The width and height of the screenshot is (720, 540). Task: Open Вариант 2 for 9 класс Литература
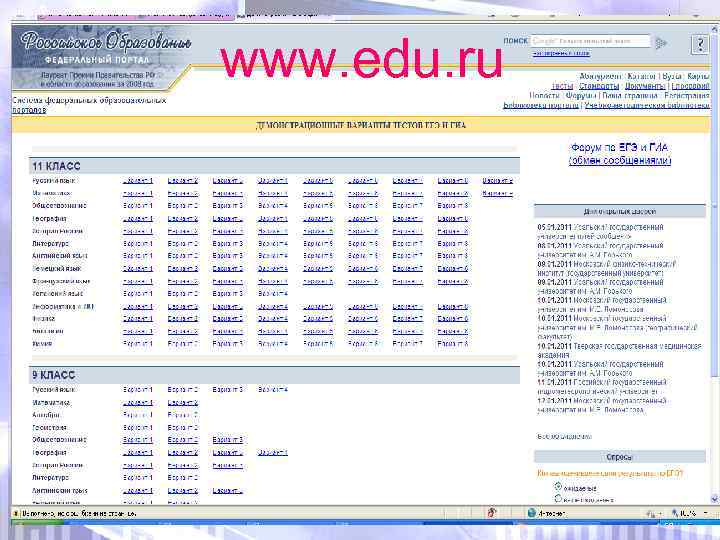point(183,478)
